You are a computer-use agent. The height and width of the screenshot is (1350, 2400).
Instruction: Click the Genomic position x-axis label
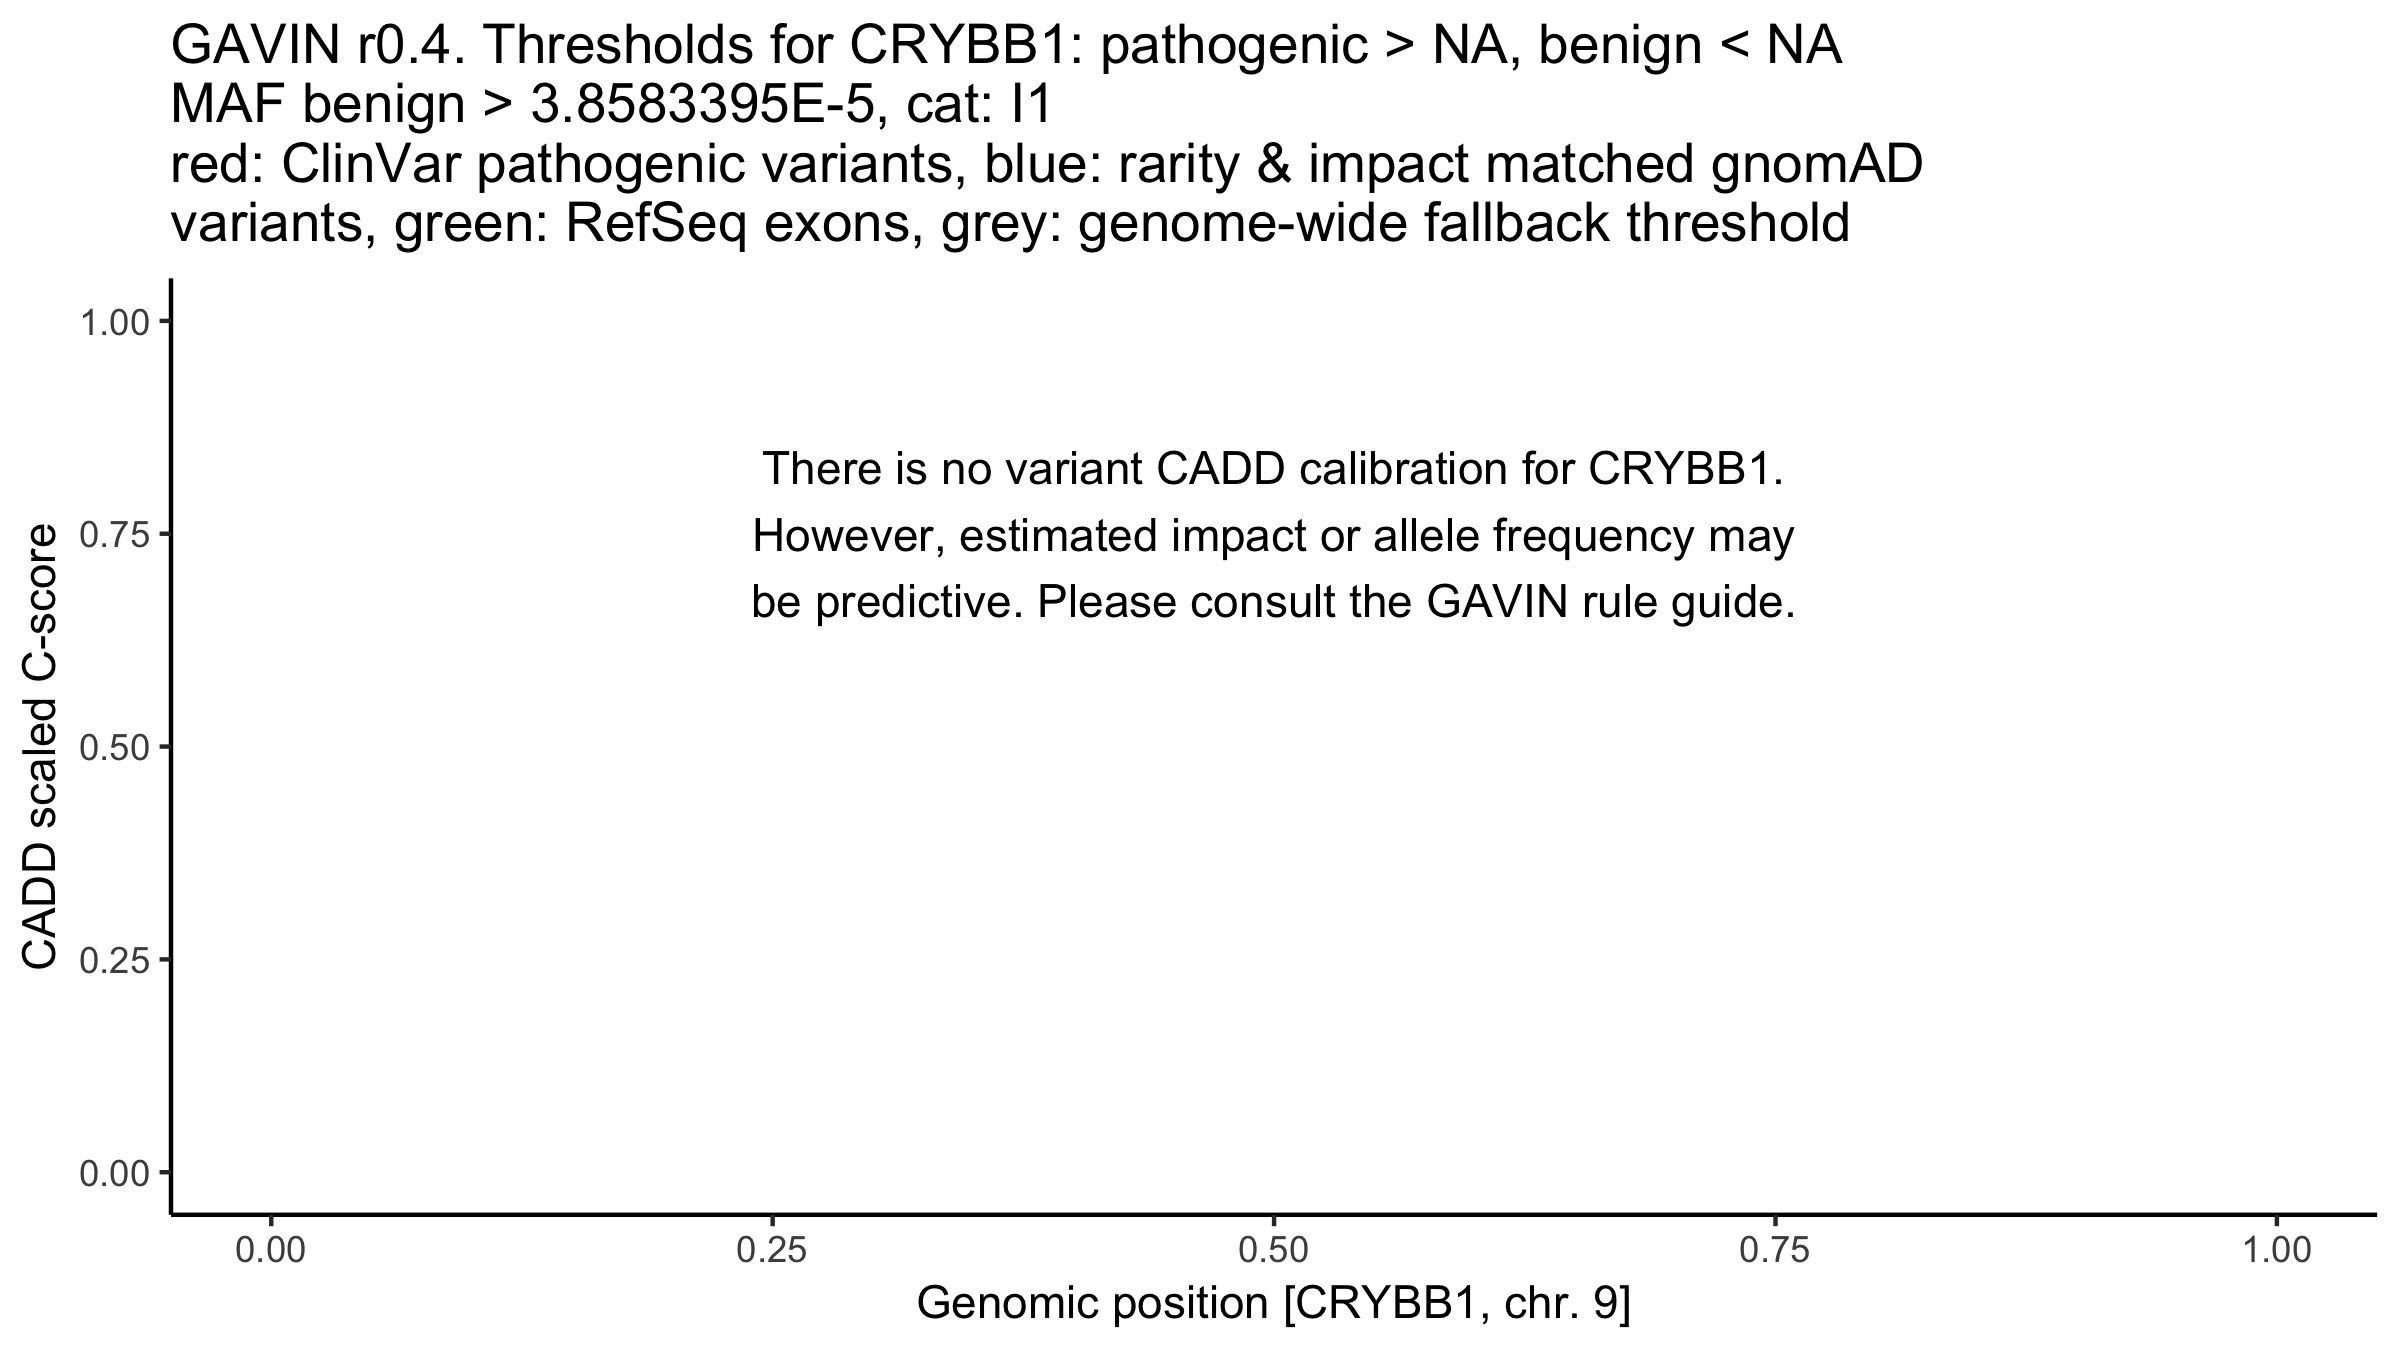(x=1273, y=1303)
